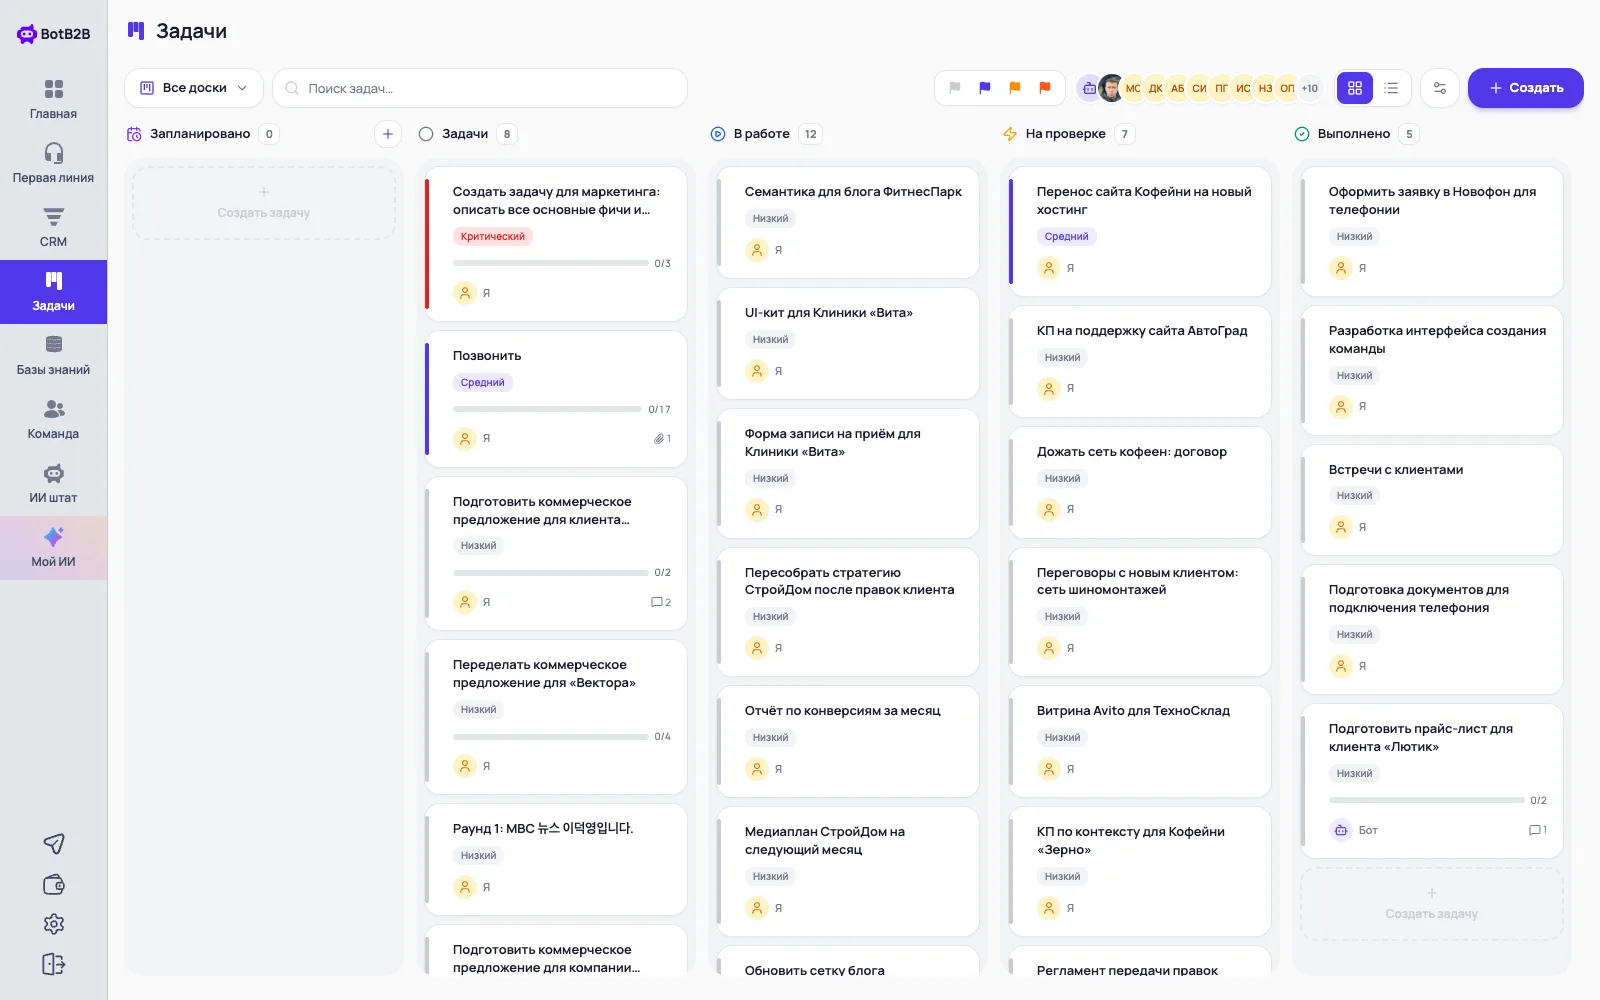Click the На проверке lightning icon
The width and height of the screenshot is (1600, 1000).
click(1010, 134)
